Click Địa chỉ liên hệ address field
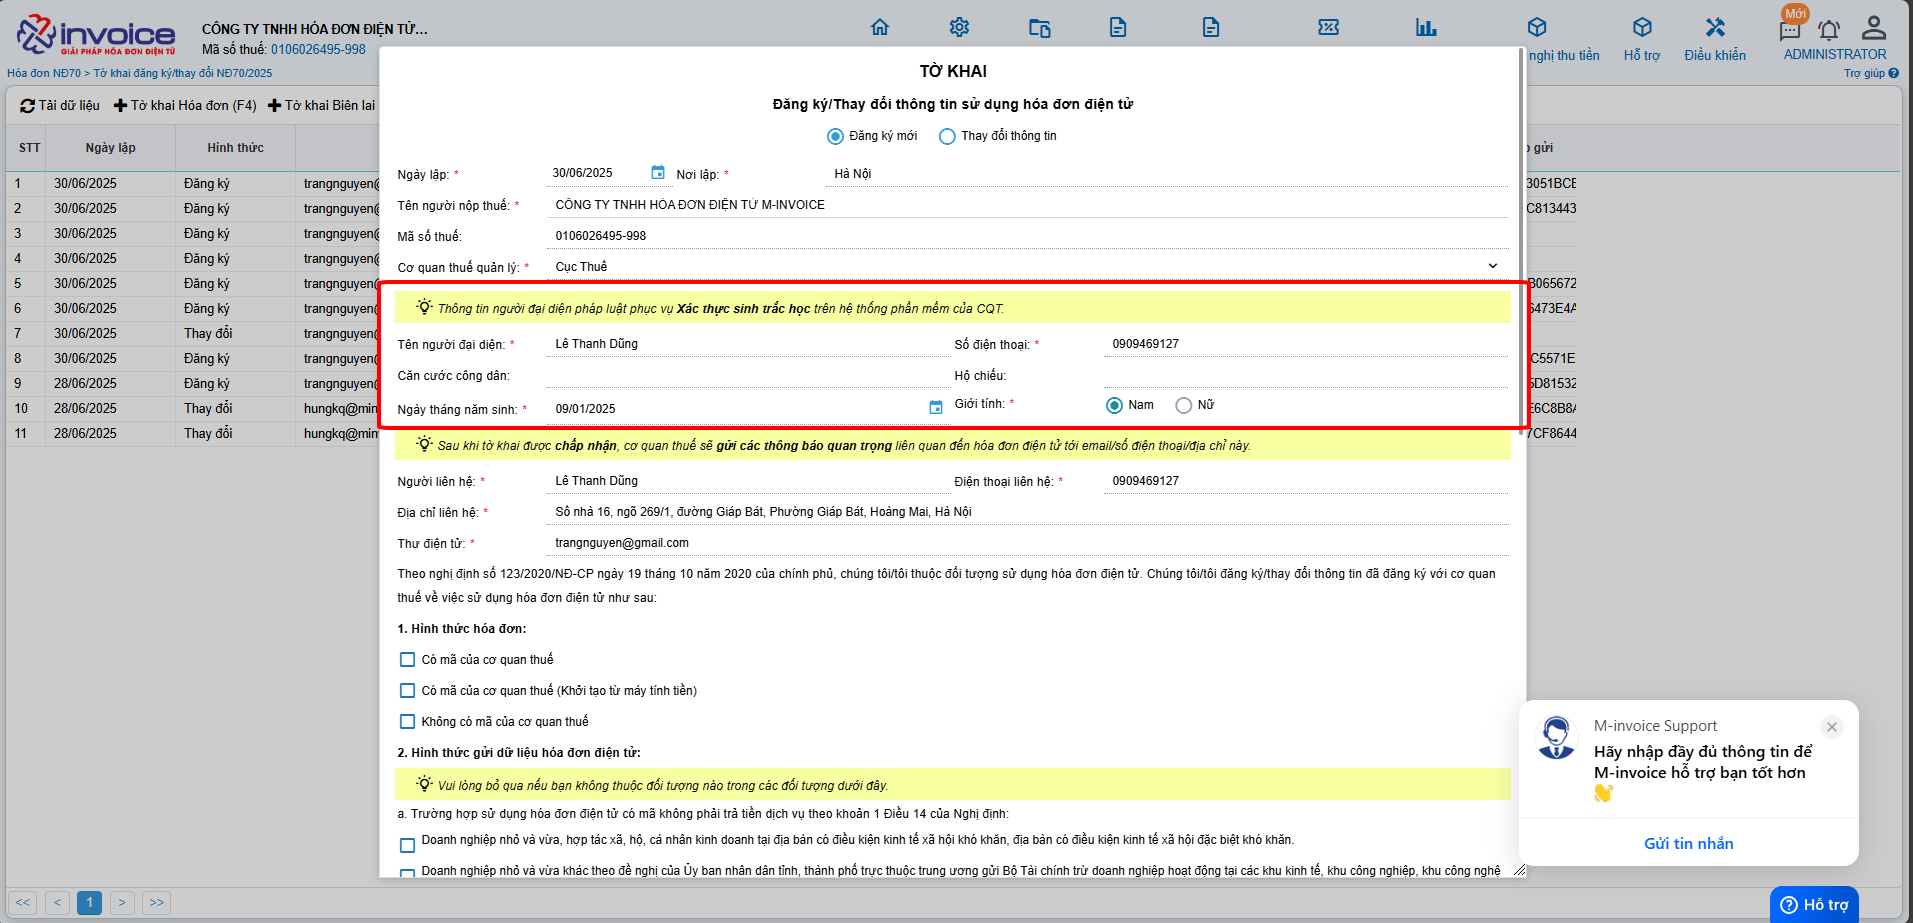 click(1028, 512)
